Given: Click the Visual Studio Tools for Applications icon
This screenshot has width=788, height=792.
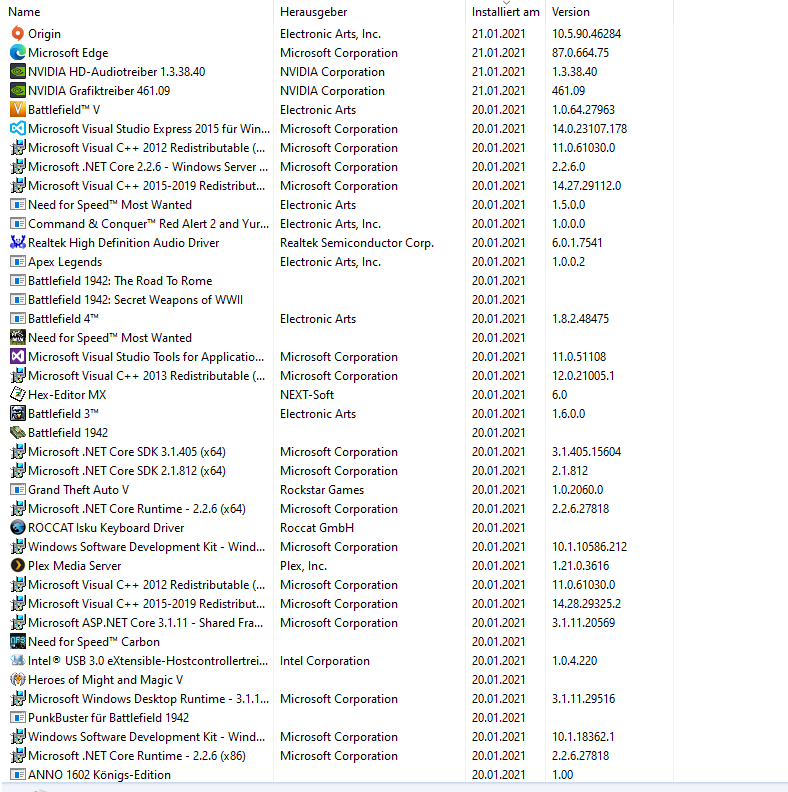Looking at the screenshot, I should pyautogui.click(x=18, y=357).
